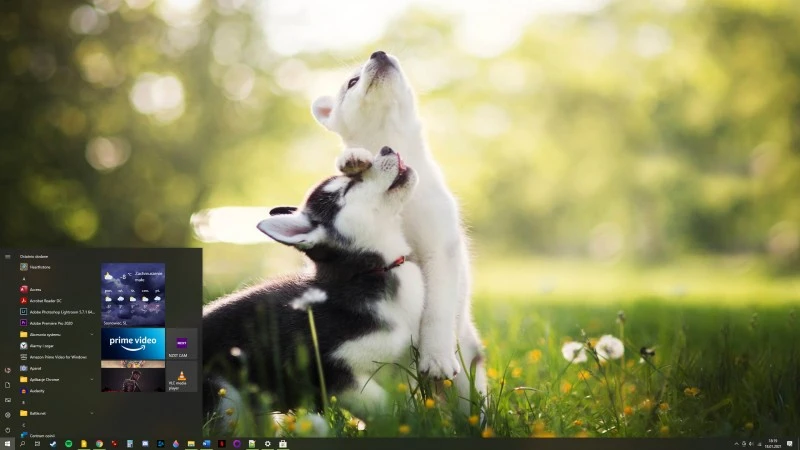Viewport: 800px width, 450px height.
Task: Open the Settings gear on the taskbar
Action: pyautogui.click(x=267, y=444)
